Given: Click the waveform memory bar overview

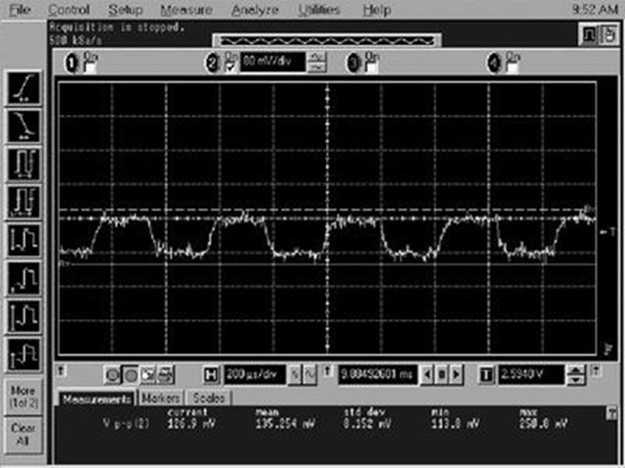Looking at the screenshot, I should click(327, 40).
